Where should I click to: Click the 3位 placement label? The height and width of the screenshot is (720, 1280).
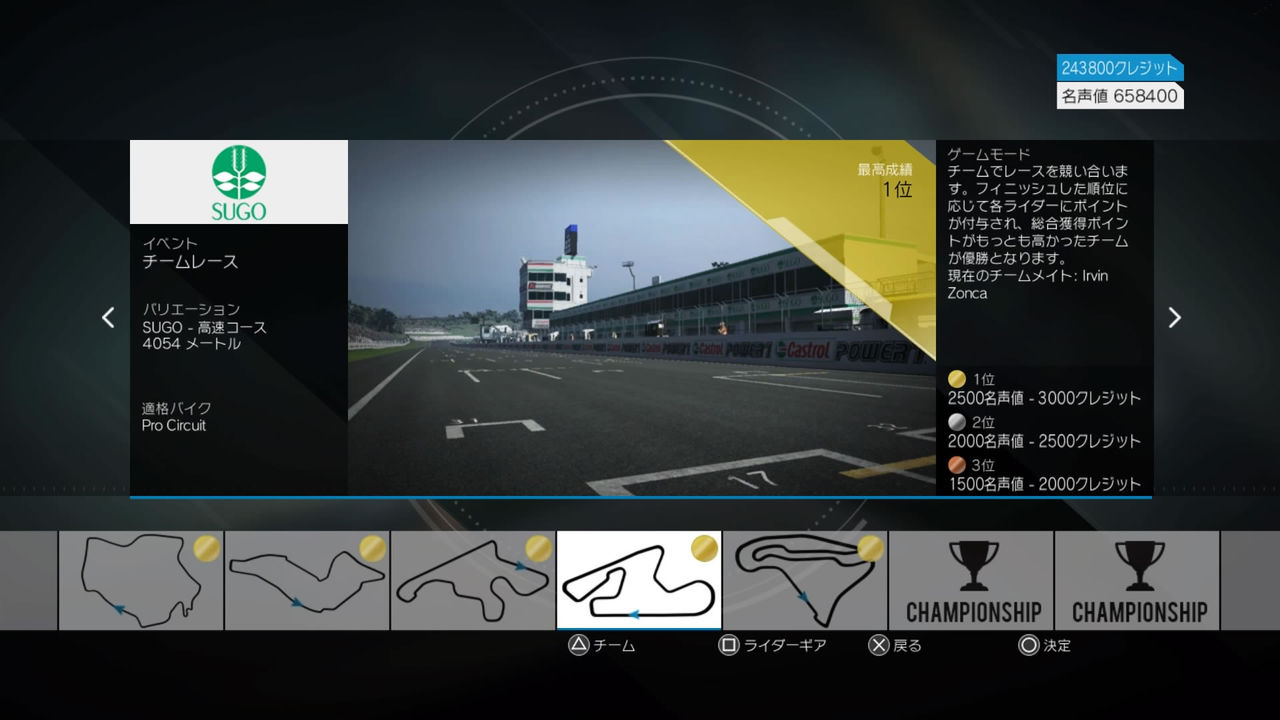(x=984, y=465)
